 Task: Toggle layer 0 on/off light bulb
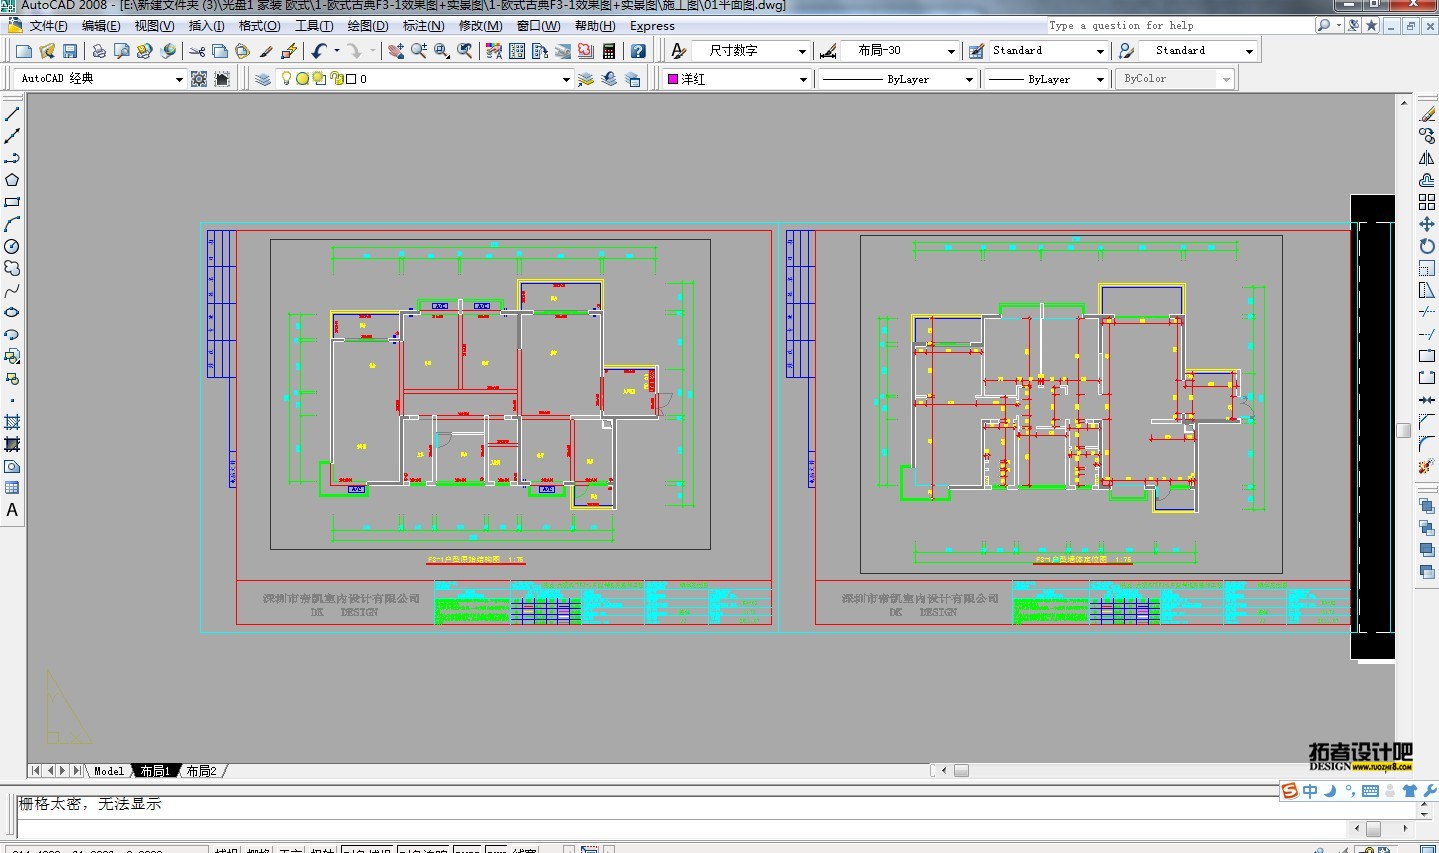(x=286, y=79)
